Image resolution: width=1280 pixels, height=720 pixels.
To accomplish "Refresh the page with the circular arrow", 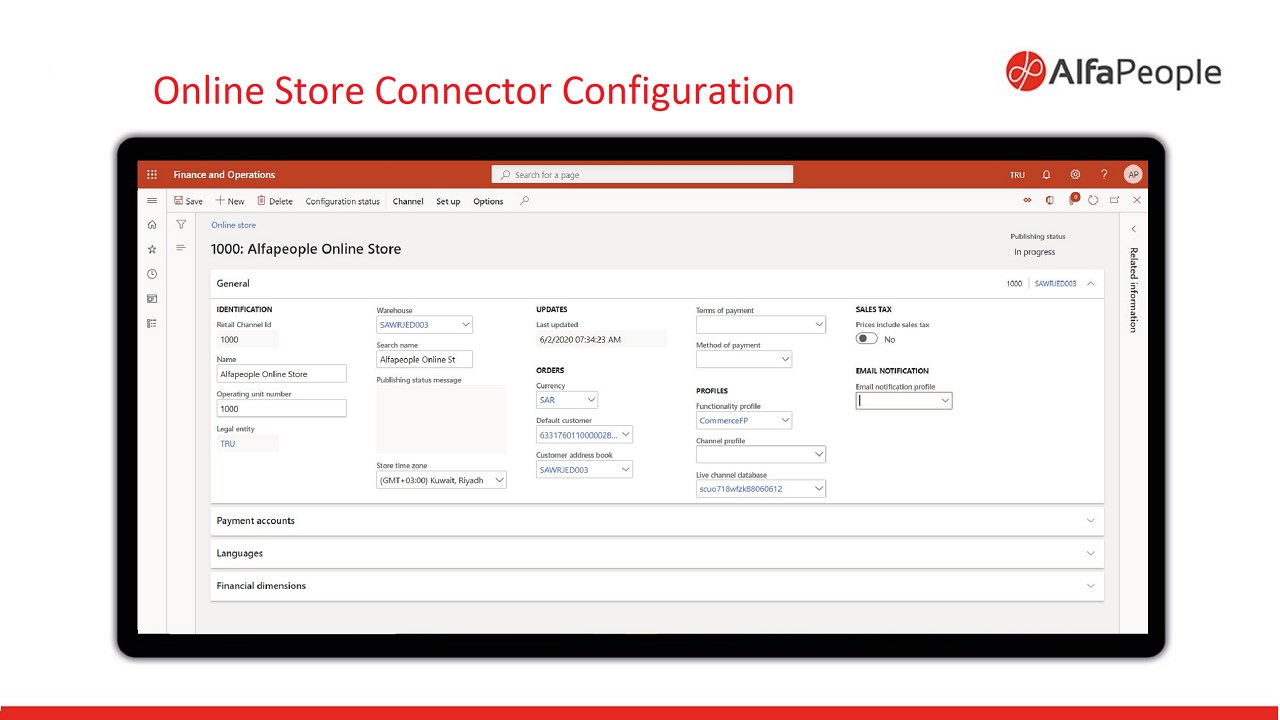I will tap(1093, 200).
